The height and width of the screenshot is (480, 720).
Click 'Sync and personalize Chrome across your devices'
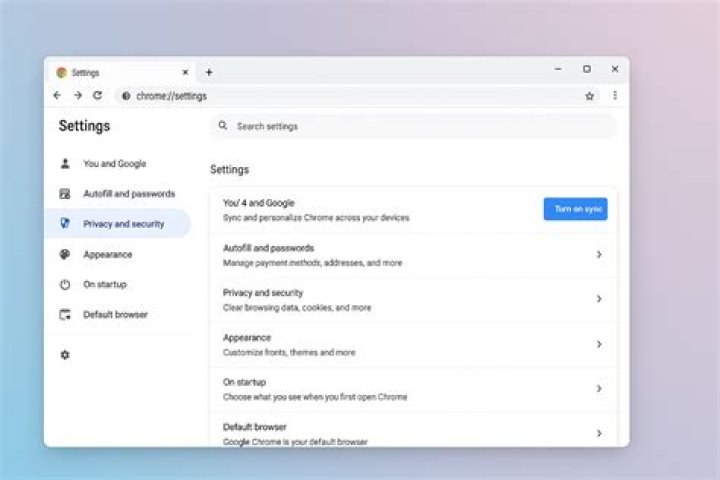316,218
